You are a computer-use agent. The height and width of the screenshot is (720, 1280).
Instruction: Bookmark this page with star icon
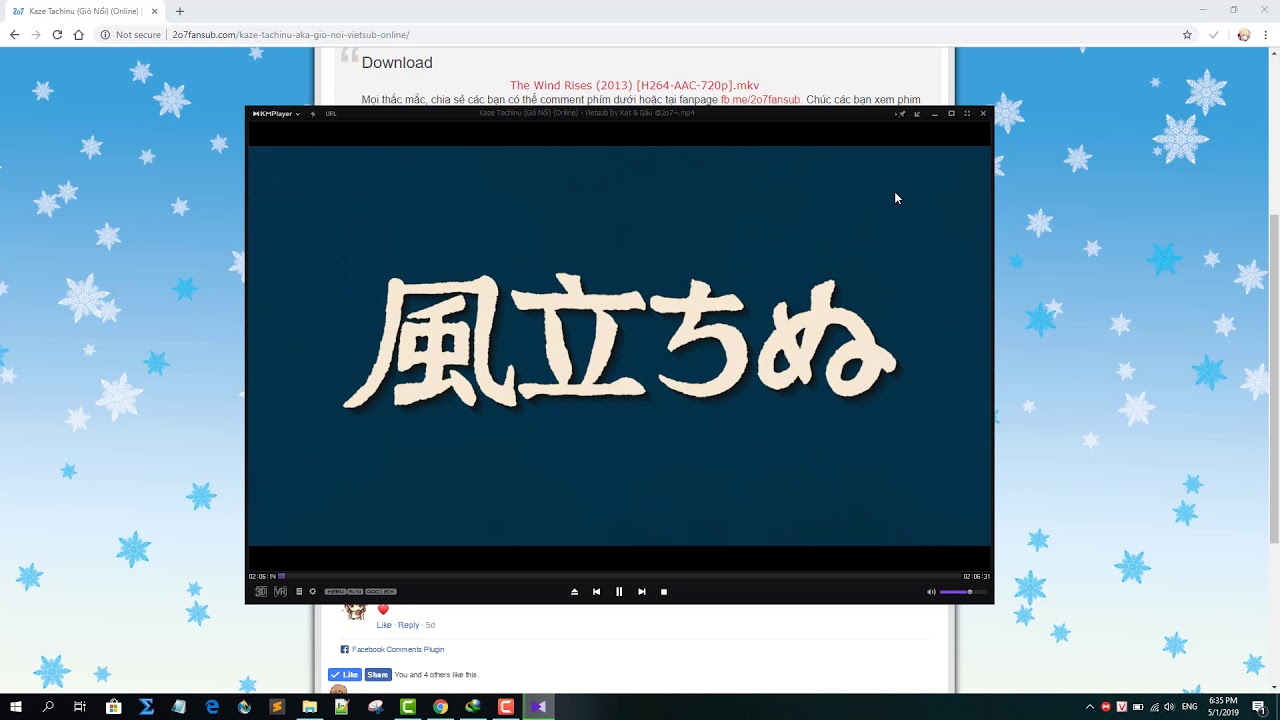click(1187, 34)
